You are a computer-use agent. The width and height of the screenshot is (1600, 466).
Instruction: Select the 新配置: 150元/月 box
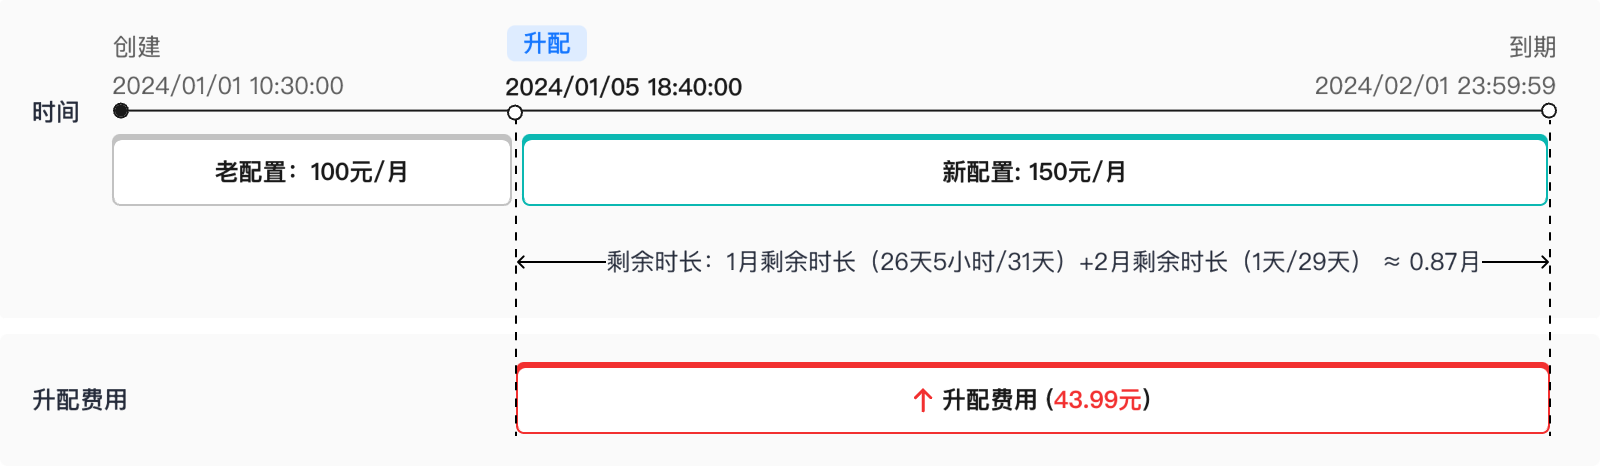point(1035,170)
